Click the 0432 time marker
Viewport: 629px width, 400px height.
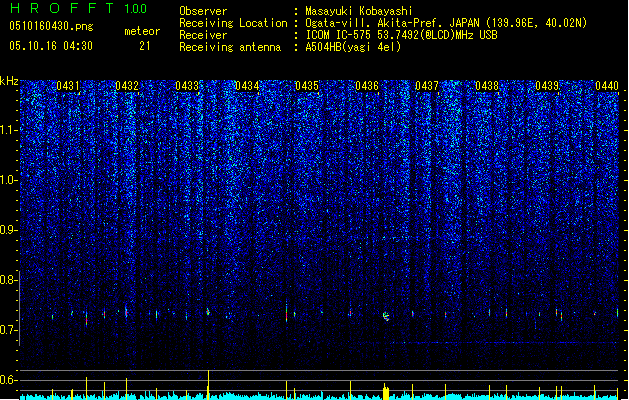coord(127,86)
